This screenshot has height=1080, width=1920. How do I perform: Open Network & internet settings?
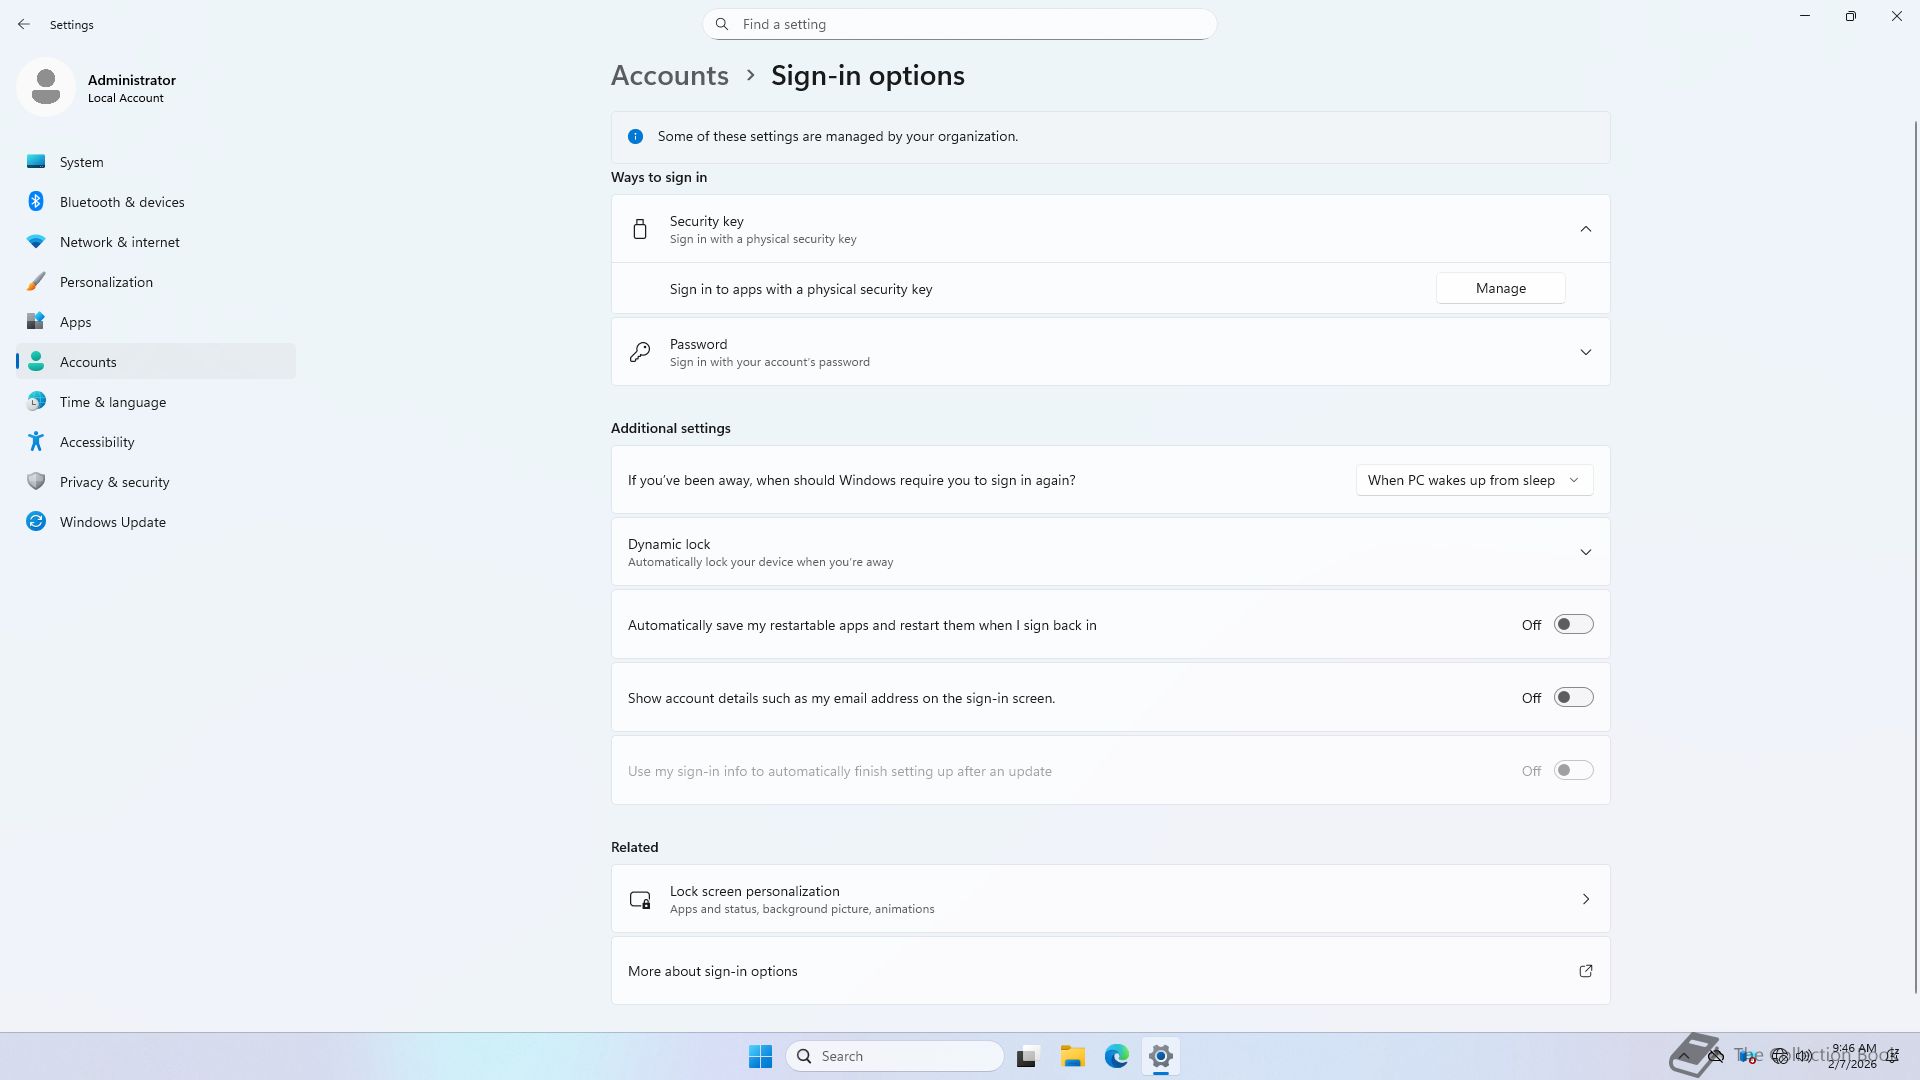pyautogui.click(x=119, y=242)
